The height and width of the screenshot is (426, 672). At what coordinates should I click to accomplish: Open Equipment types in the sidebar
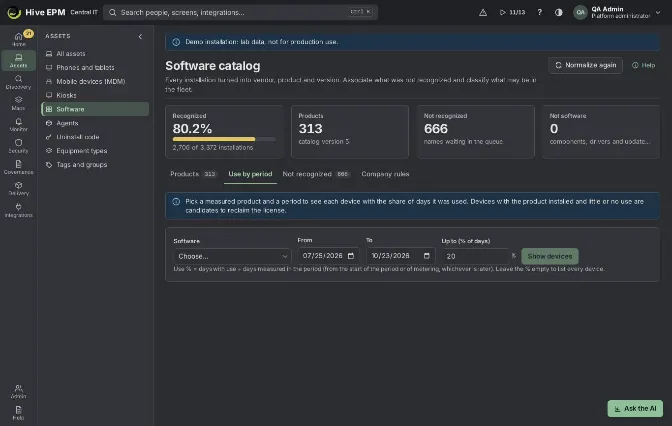tap(95, 151)
